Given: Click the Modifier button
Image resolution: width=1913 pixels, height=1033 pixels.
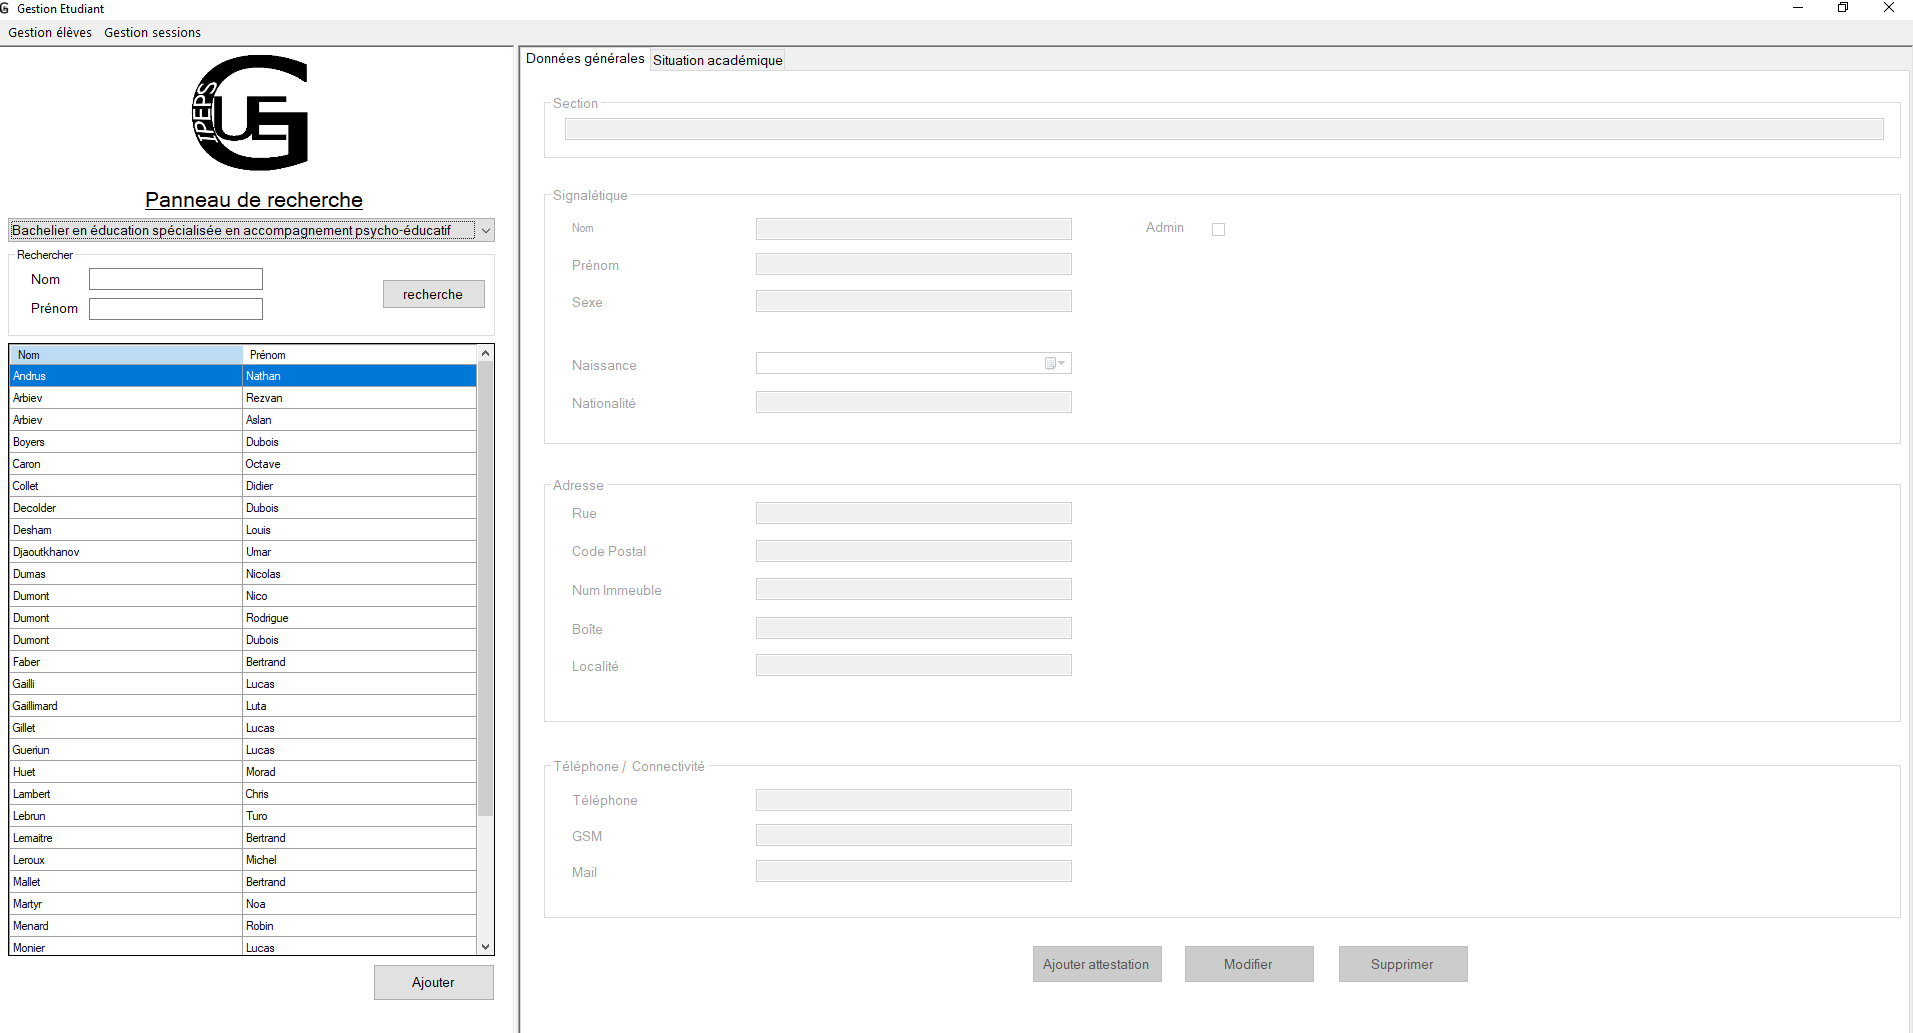Looking at the screenshot, I should 1249,963.
